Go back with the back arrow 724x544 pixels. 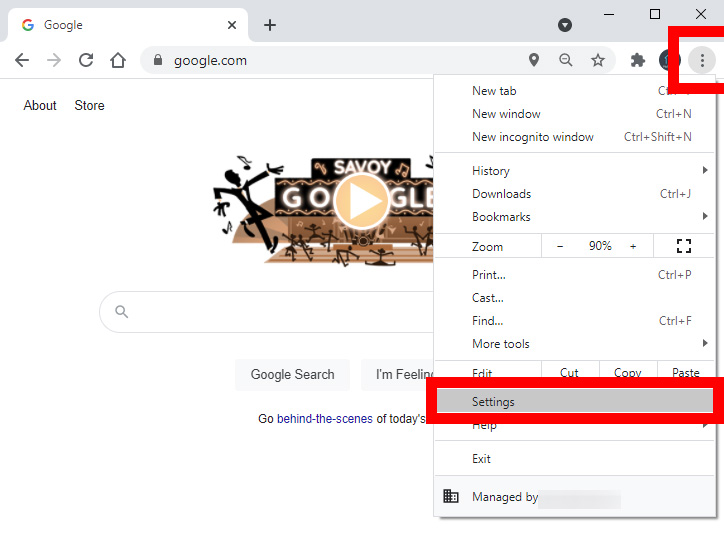click(x=22, y=60)
